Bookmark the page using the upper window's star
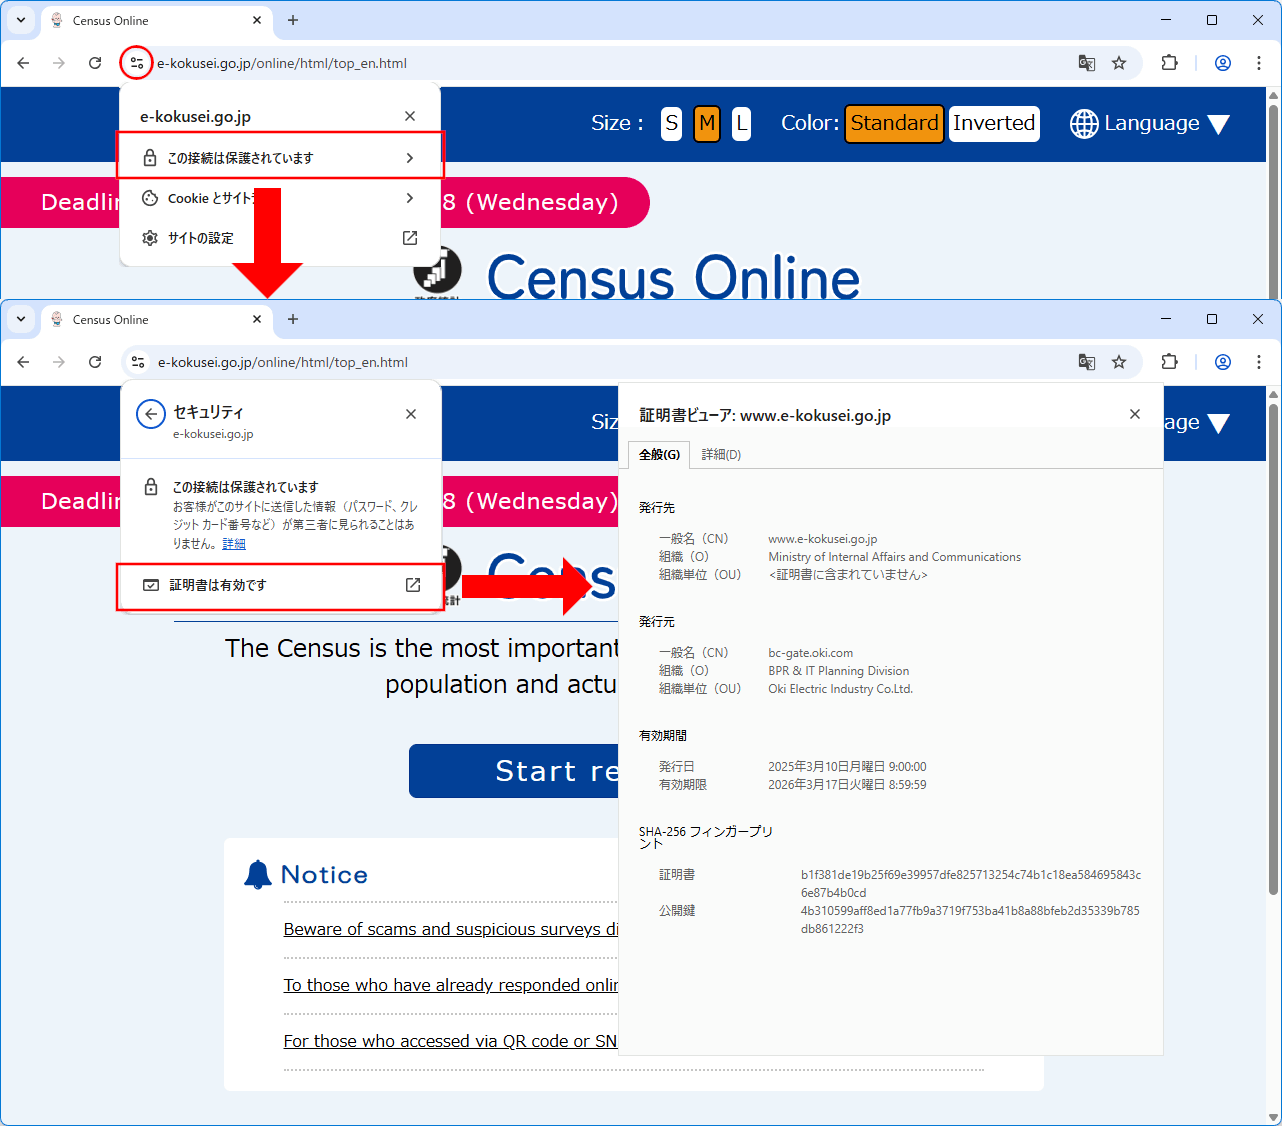This screenshot has width=1282, height=1126. [x=1119, y=63]
